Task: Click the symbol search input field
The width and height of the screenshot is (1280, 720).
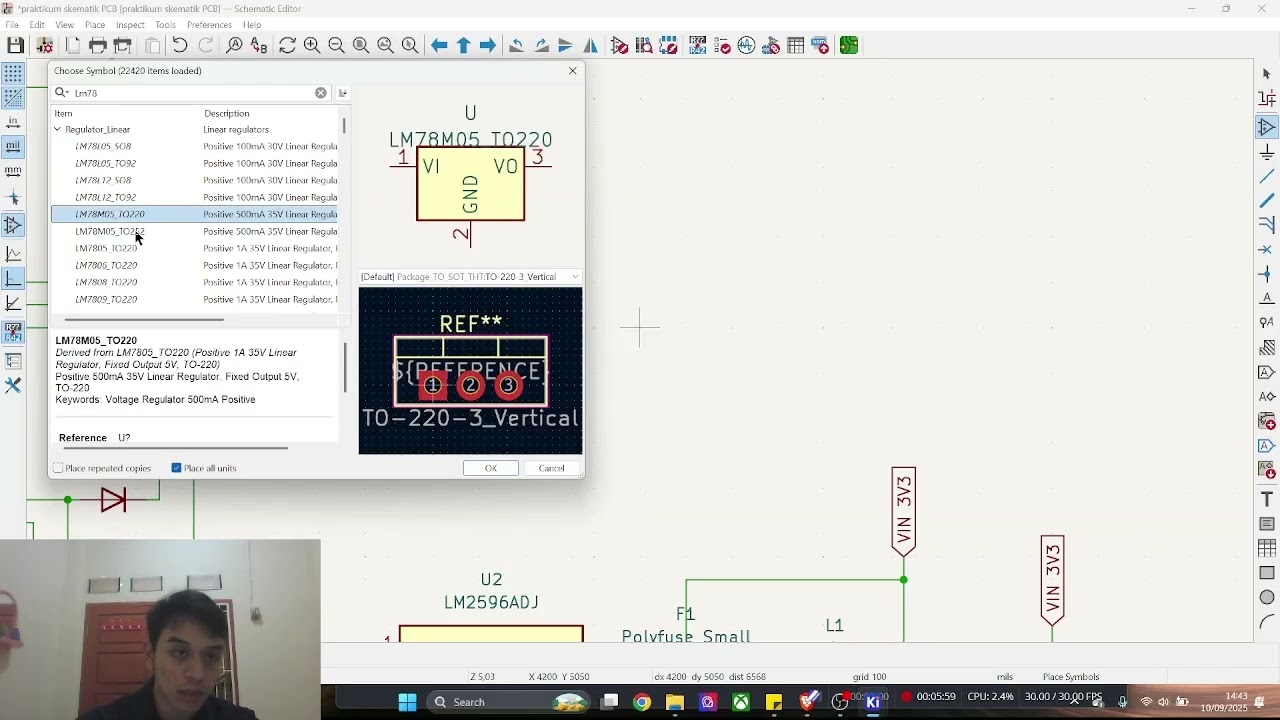Action: [190, 93]
